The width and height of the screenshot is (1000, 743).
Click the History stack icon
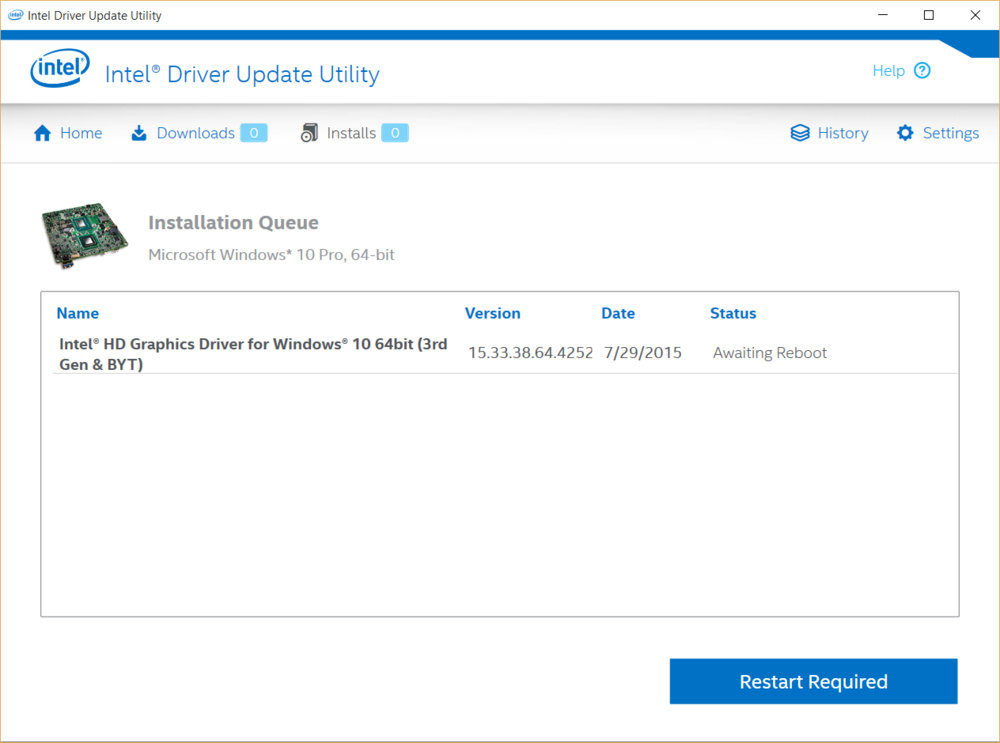[x=800, y=133]
